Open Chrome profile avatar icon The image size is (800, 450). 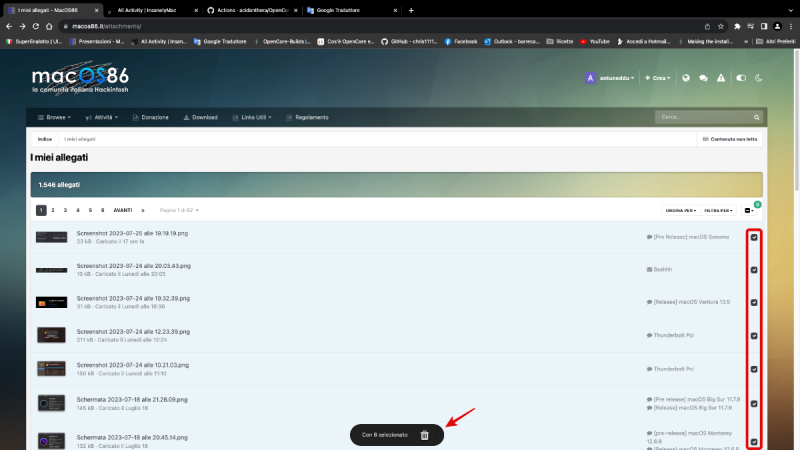point(777,26)
